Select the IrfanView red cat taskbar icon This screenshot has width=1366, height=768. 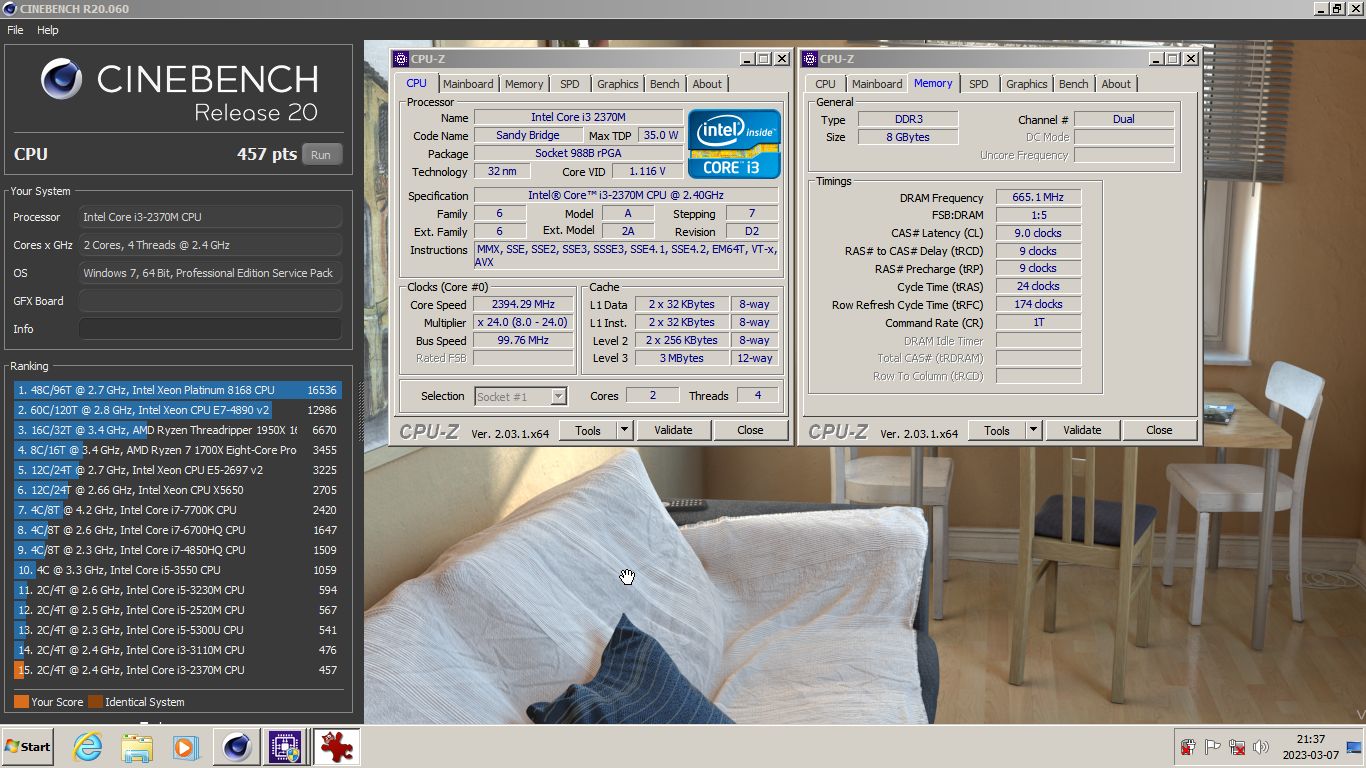click(x=336, y=747)
